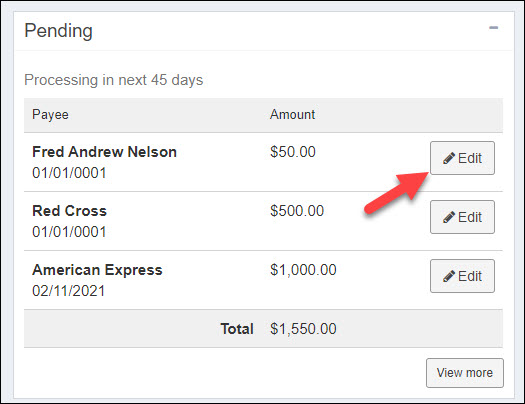Screen dimensions: 525x404
Task: Click the Processing in next 45 days text
Action: point(114,80)
